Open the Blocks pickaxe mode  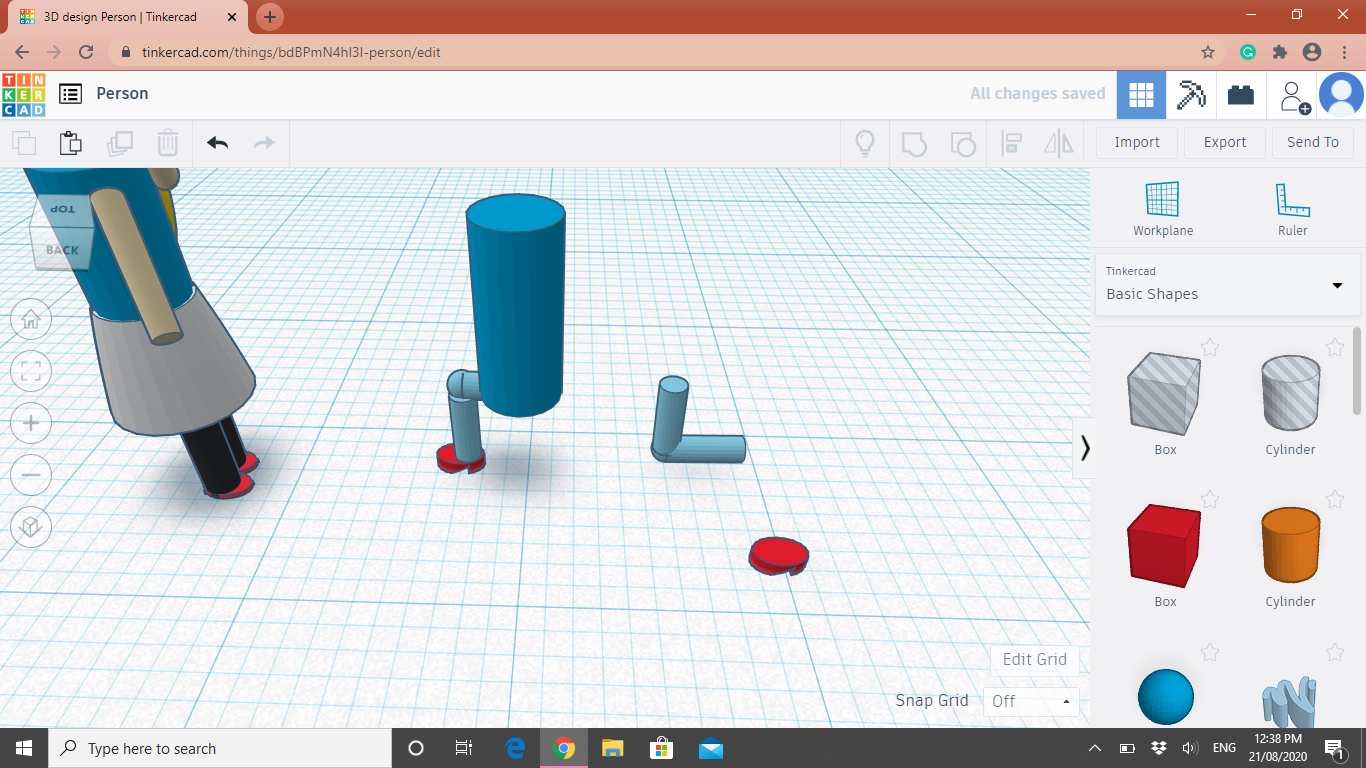(1191, 95)
